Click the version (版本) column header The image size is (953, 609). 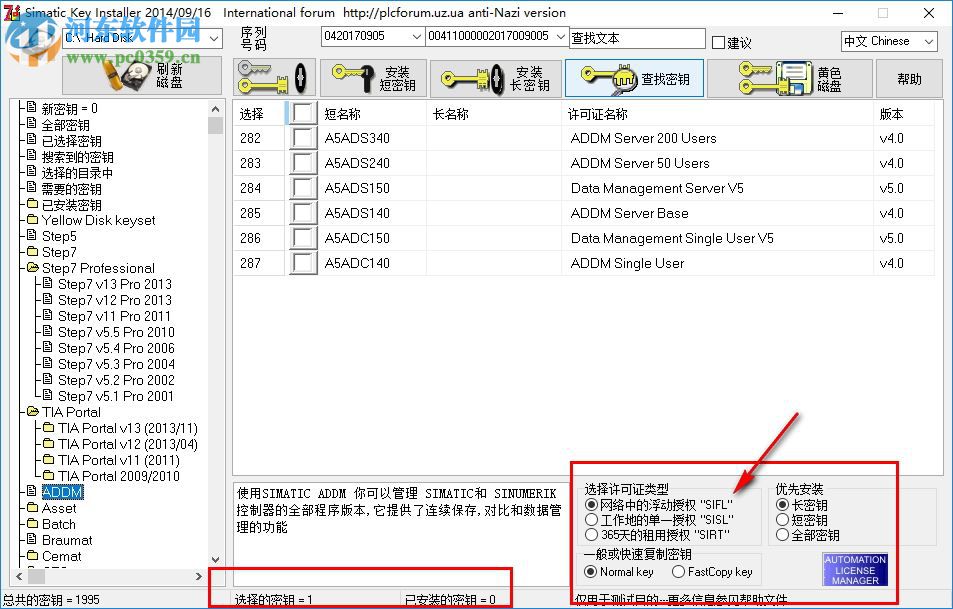(904, 114)
